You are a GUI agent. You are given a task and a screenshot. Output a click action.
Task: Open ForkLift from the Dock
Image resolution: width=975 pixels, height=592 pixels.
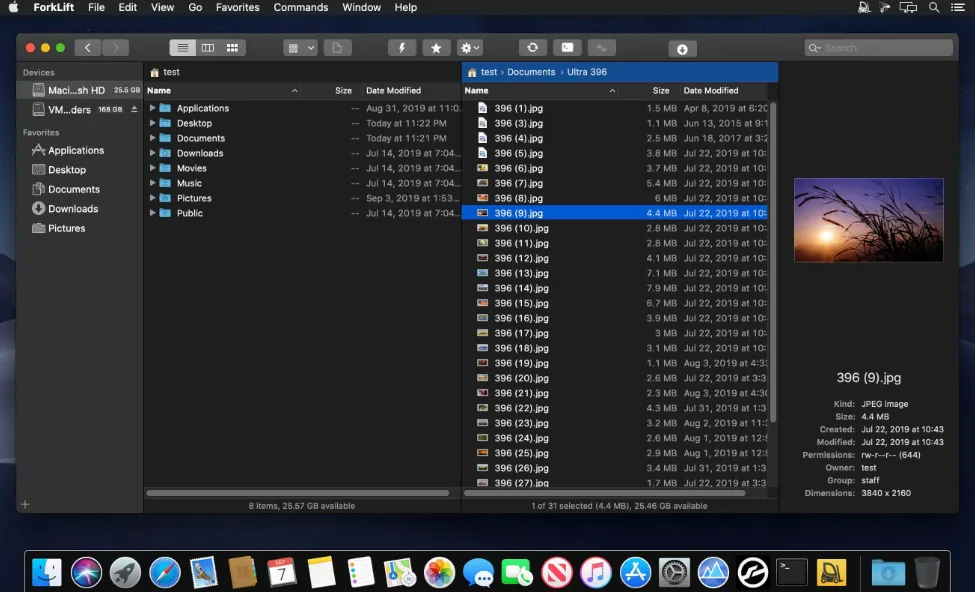831,572
